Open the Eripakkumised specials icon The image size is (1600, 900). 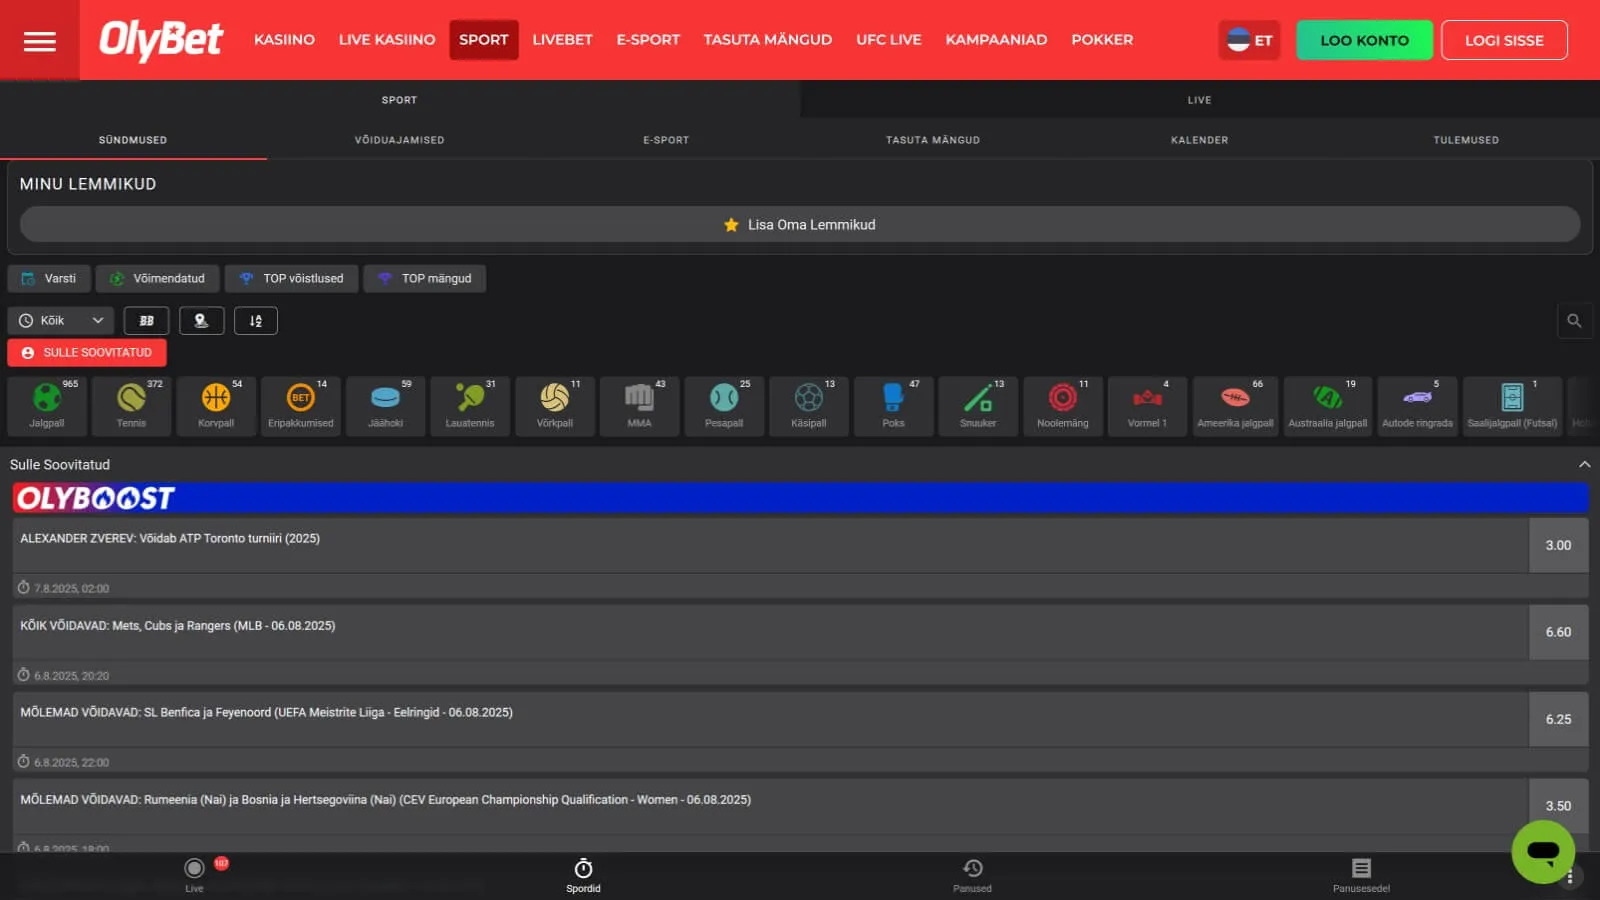click(301, 405)
